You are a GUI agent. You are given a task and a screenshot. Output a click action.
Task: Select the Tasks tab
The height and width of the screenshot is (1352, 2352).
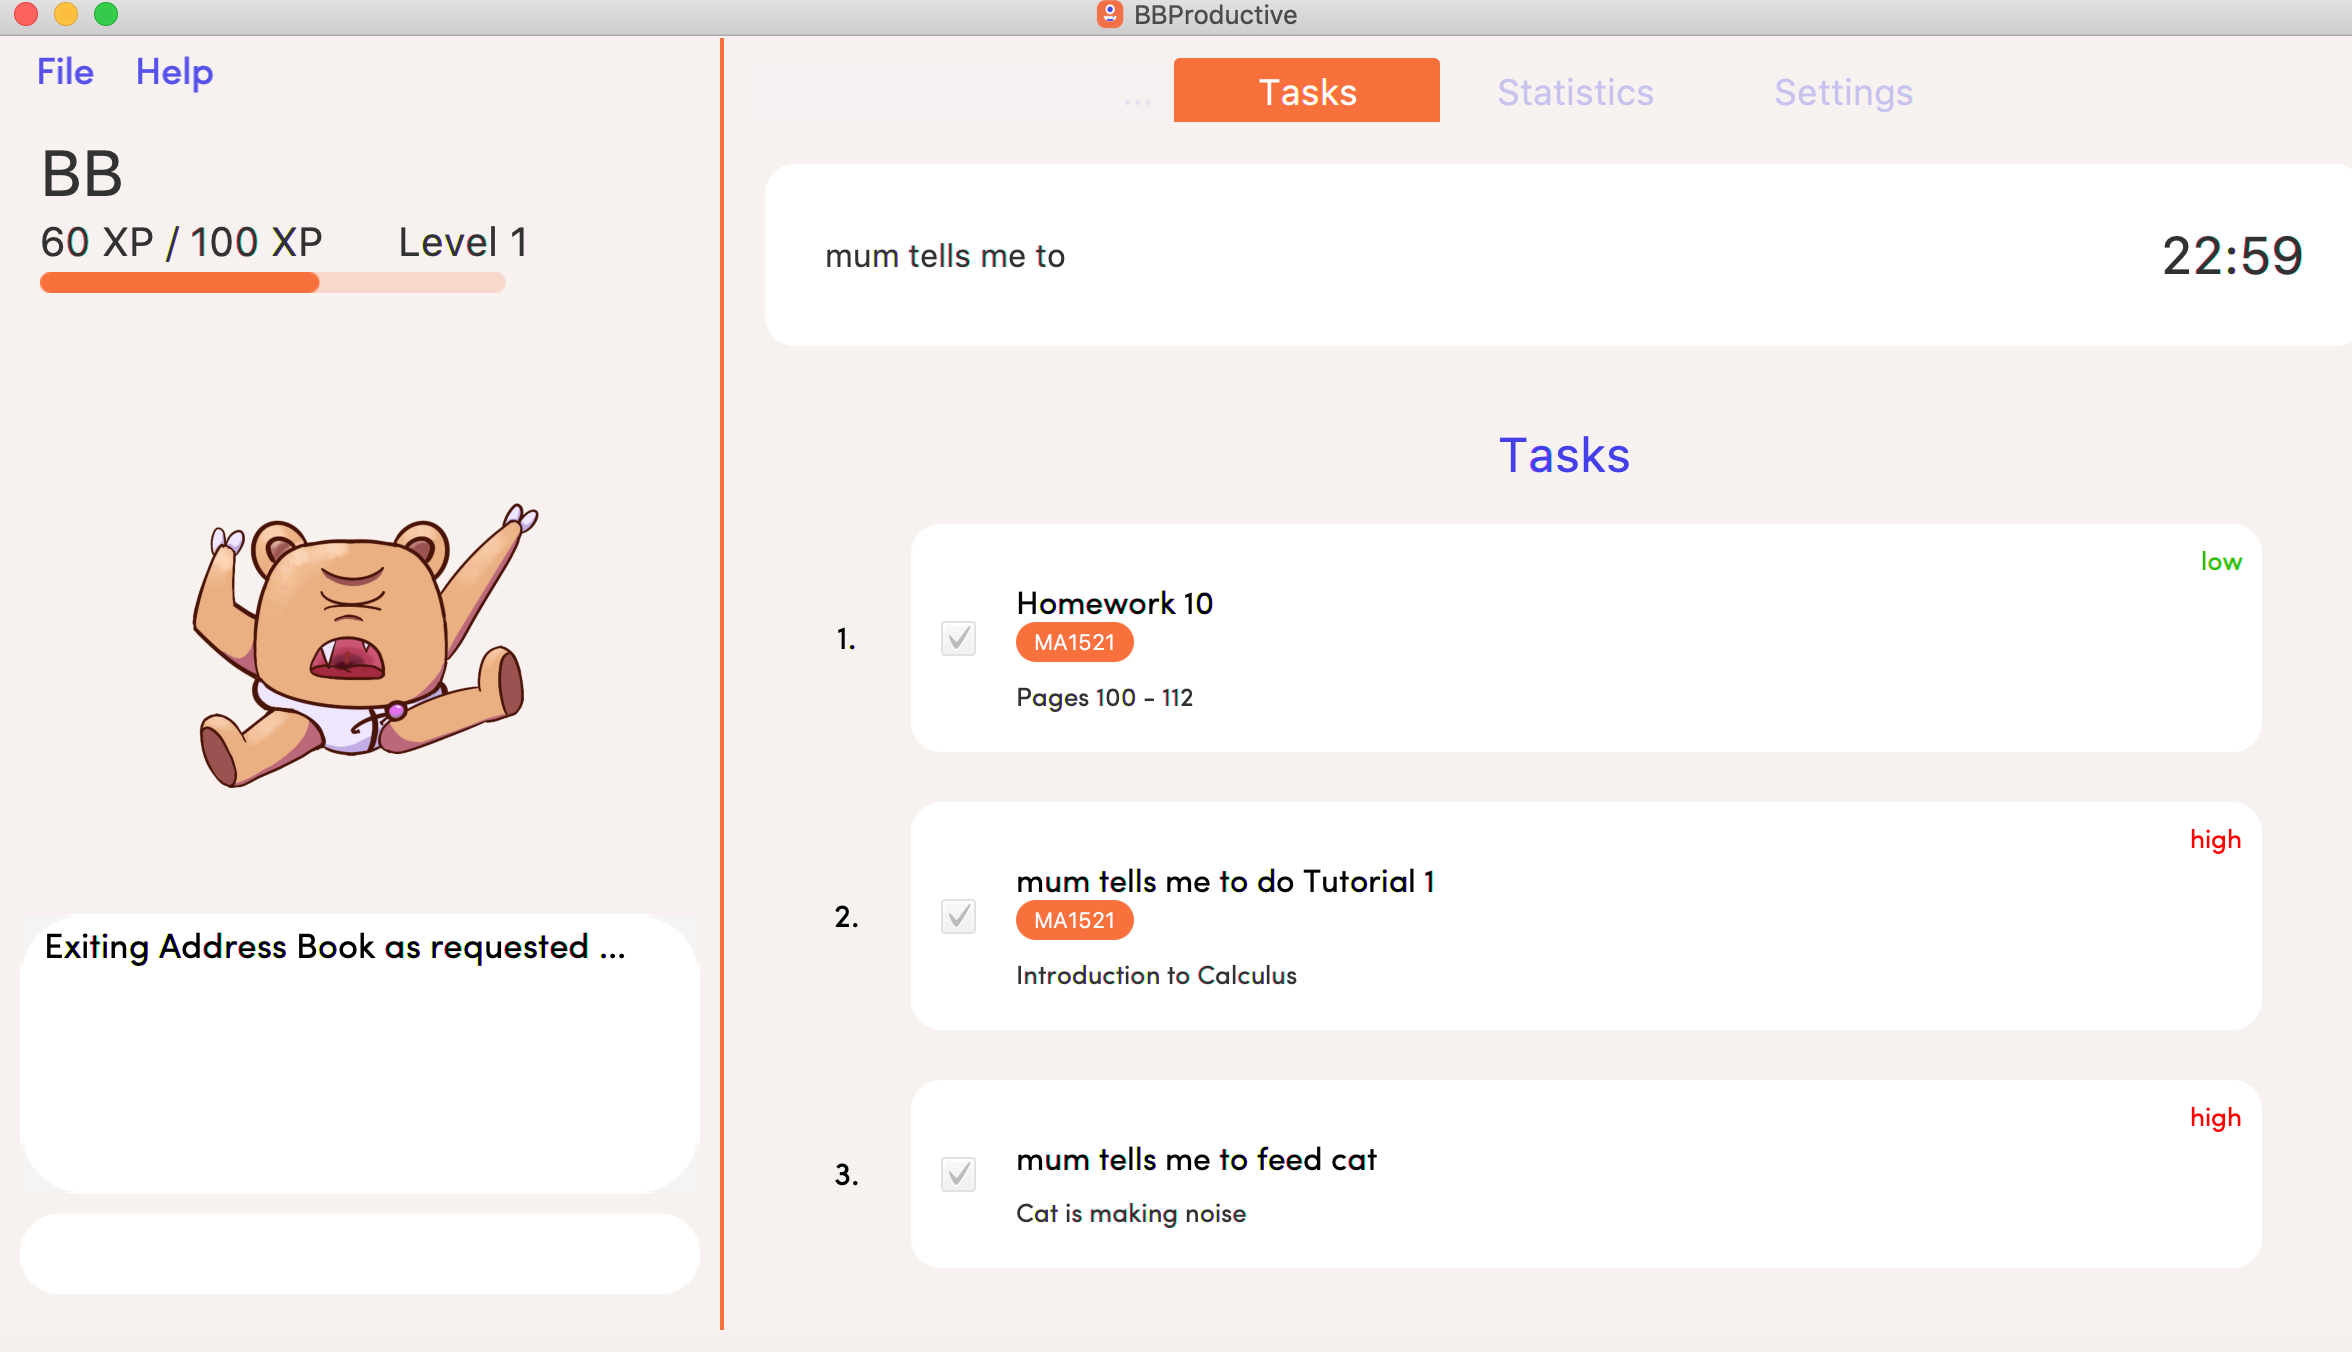coord(1306,91)
